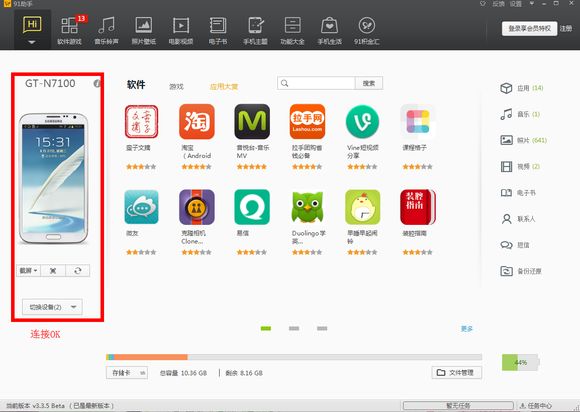Open 电子书 e-book section in toolbar
Viewport: 580px width, 412px height.
click(x=218, y=31)
